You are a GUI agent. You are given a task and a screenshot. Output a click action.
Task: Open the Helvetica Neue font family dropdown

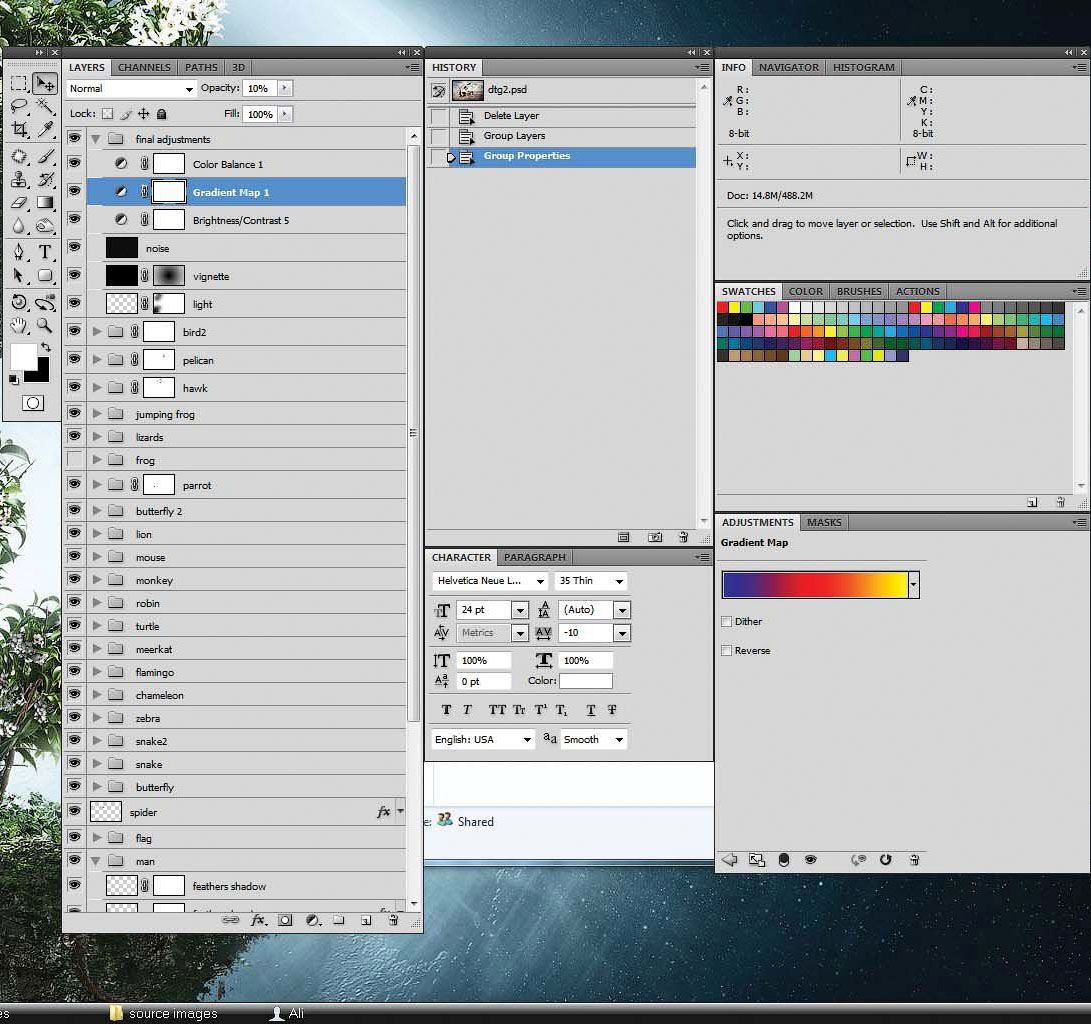490,581
